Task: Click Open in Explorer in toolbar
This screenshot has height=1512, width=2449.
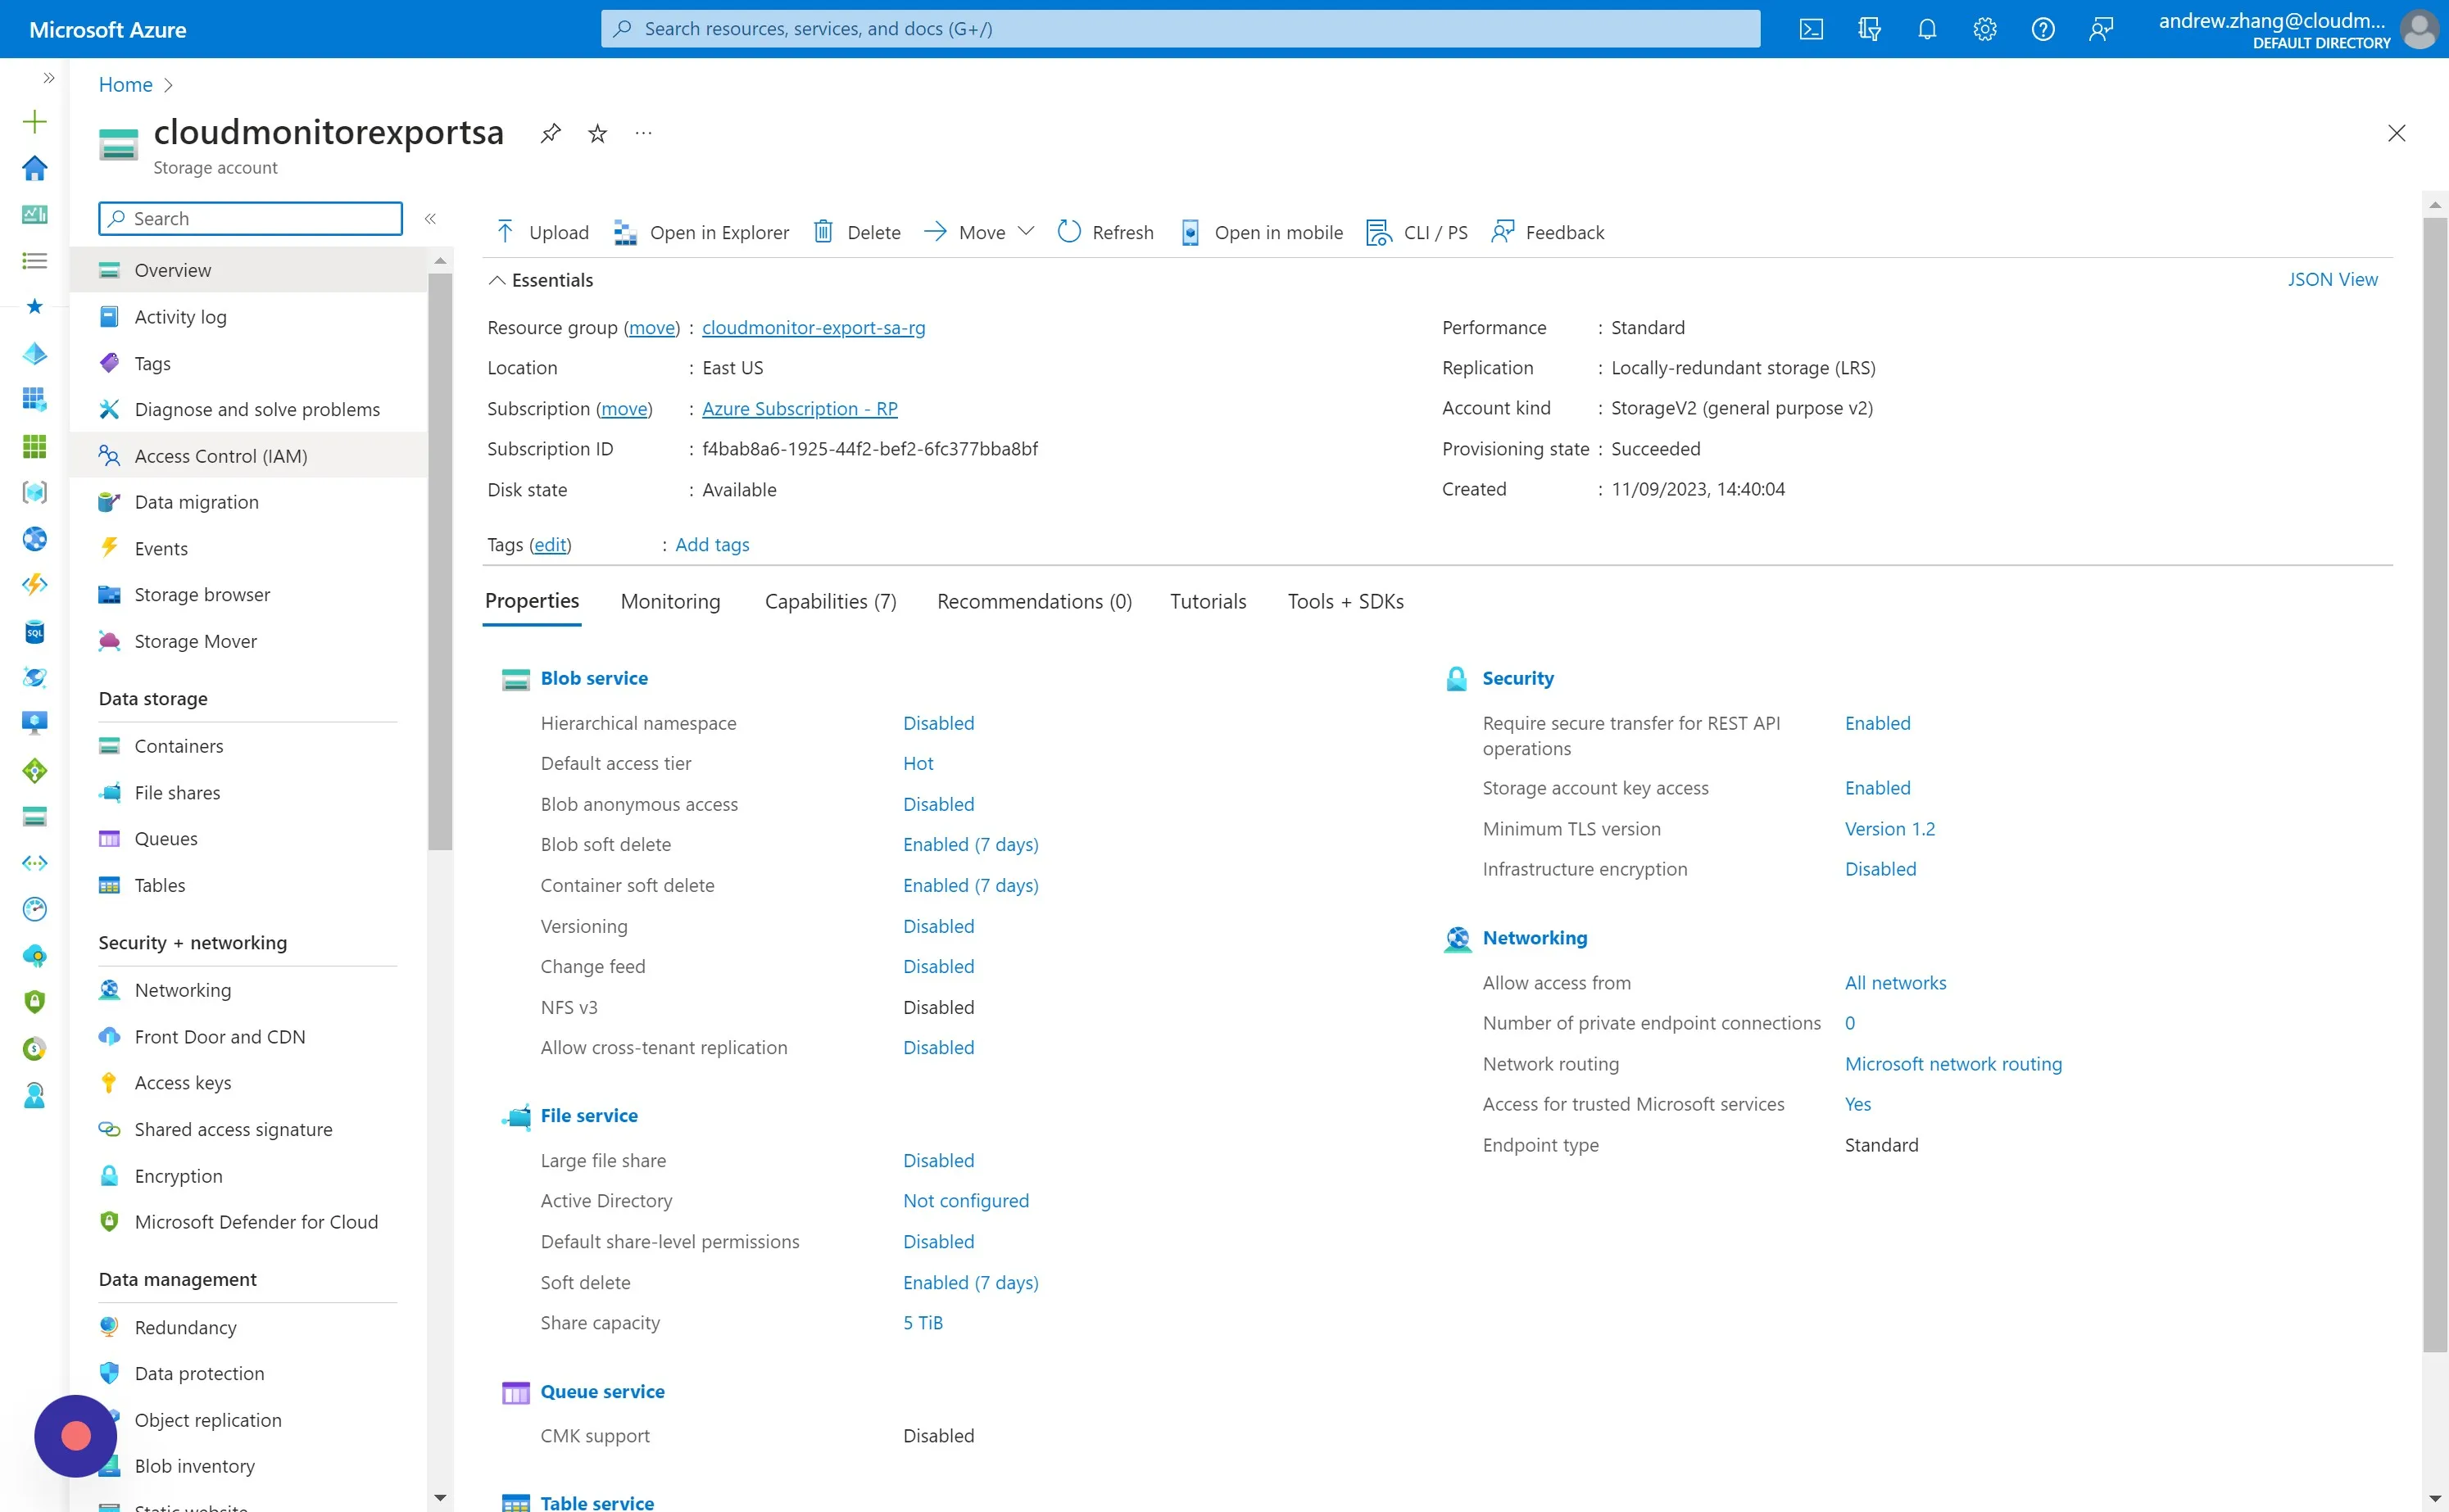Action: click(701, 232)
